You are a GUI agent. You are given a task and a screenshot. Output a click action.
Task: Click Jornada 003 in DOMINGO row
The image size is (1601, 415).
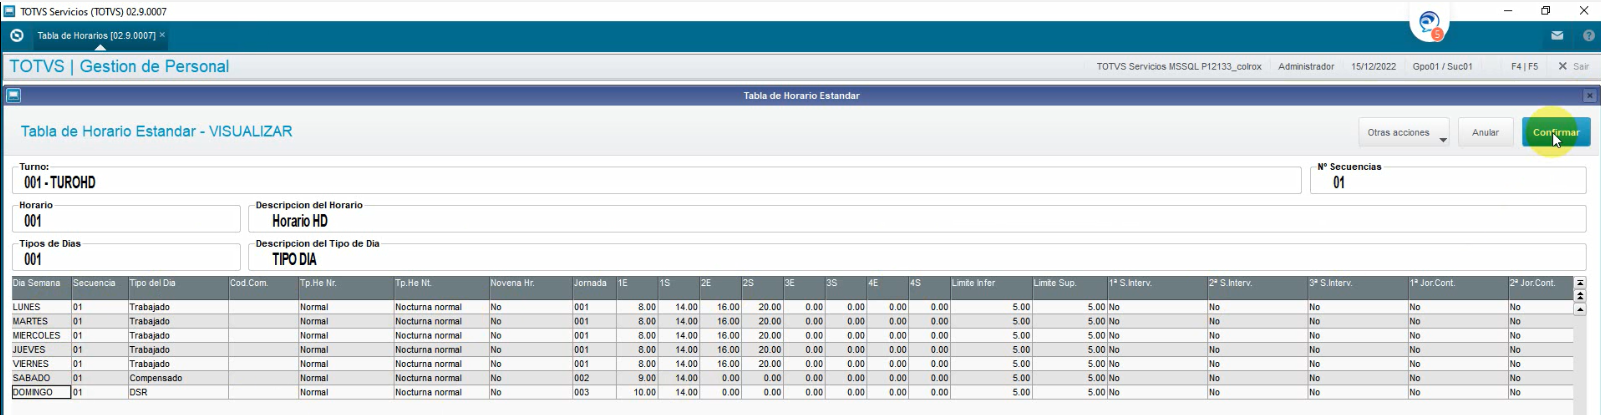point(593,392)
